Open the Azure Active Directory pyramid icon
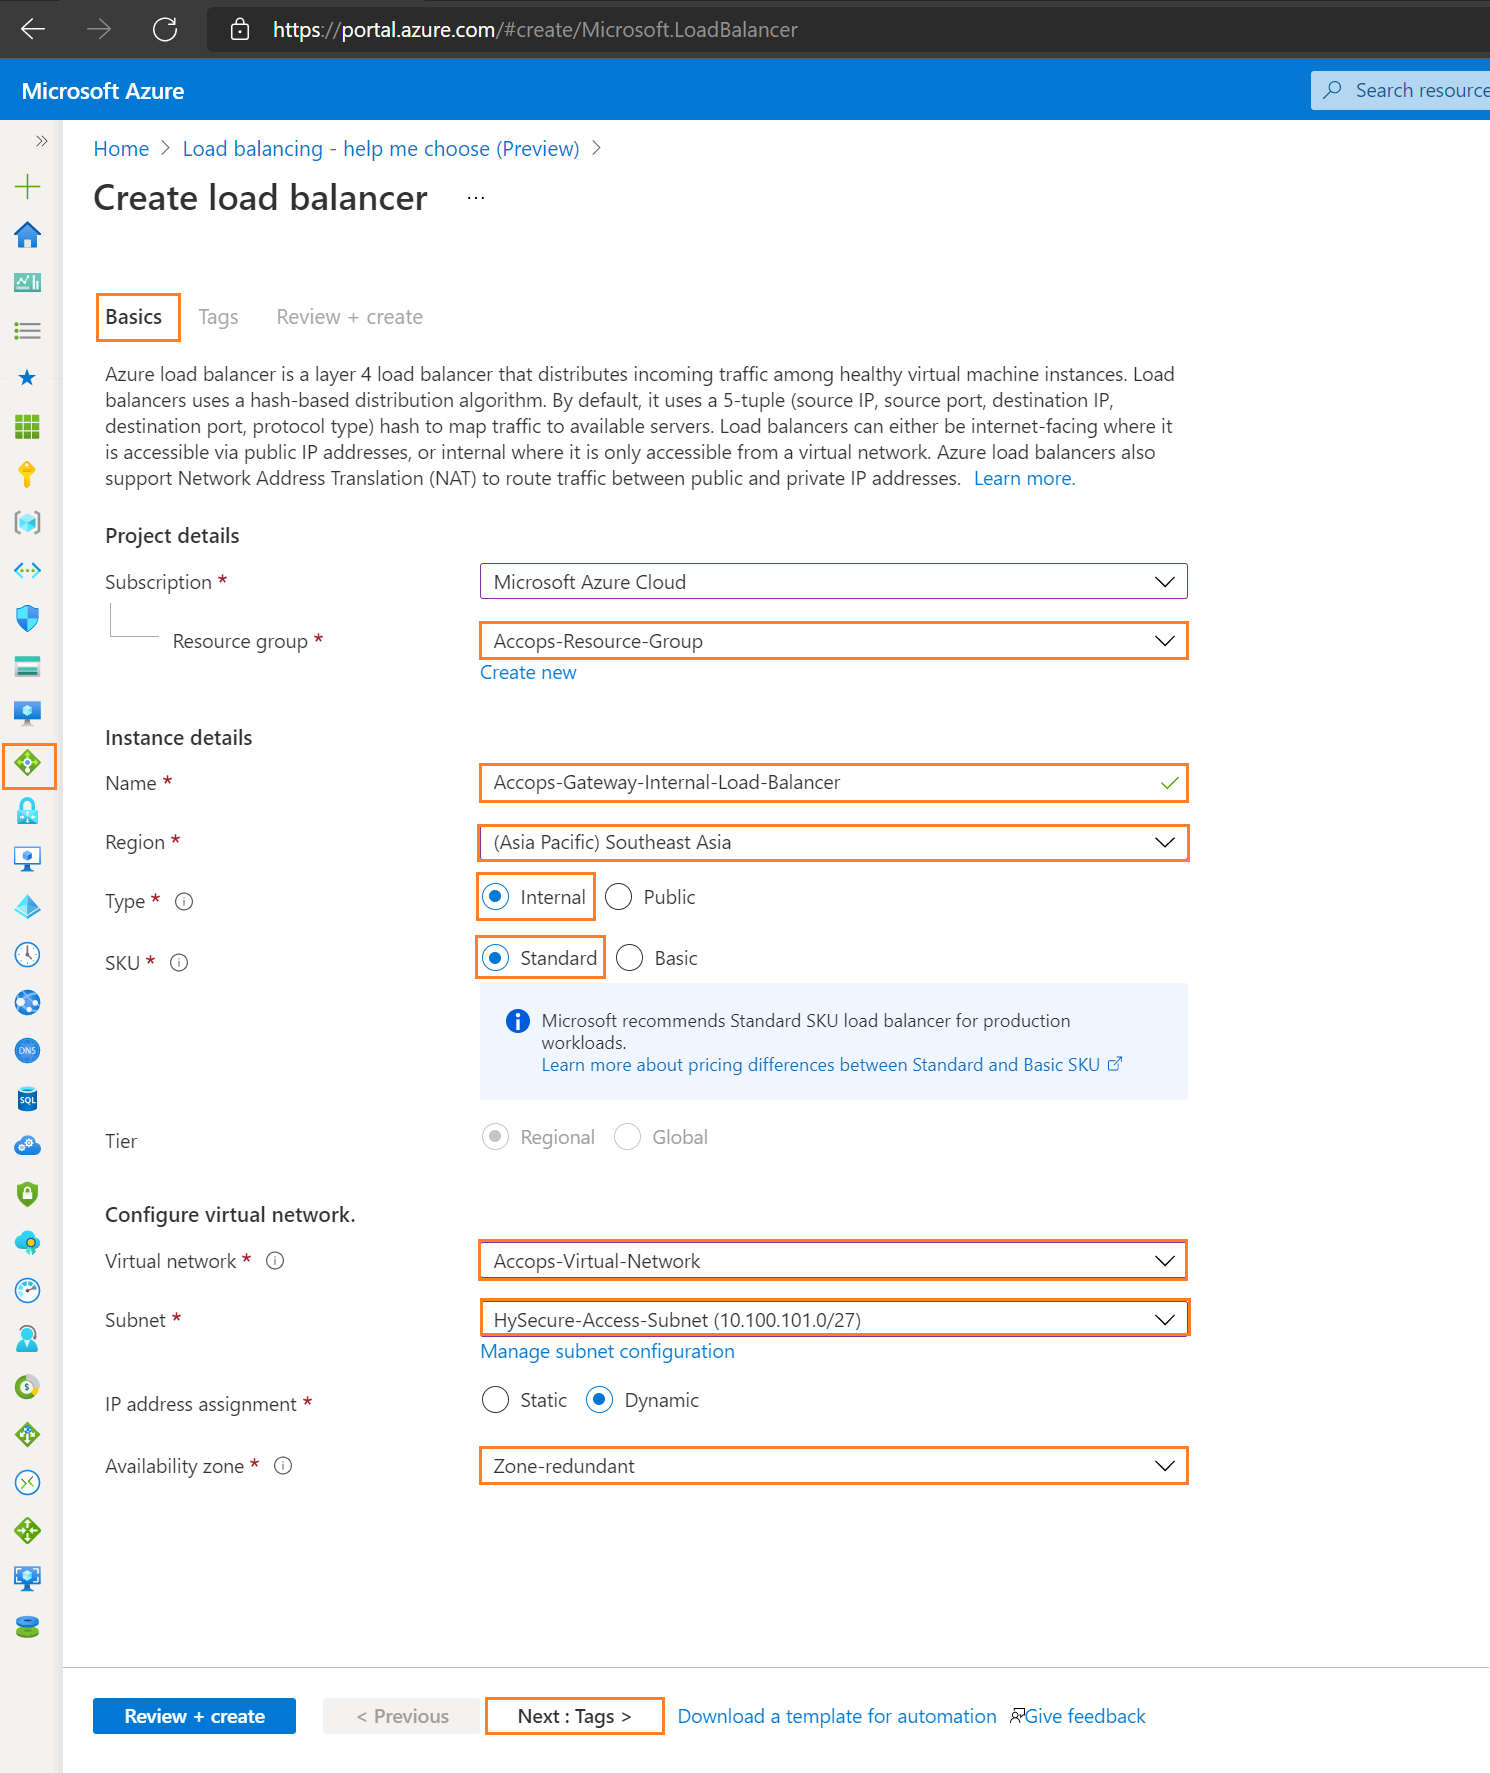 coord(27,907)
